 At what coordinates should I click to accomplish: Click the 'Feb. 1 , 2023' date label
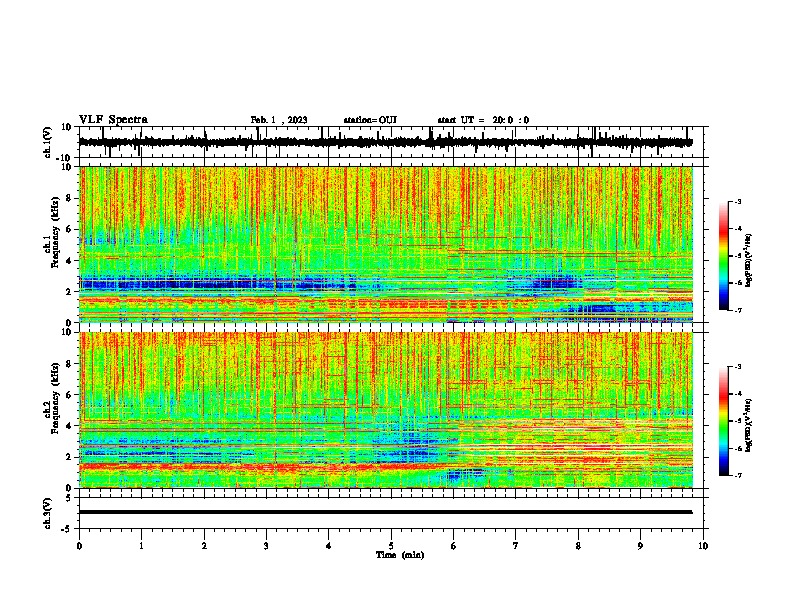coord(279,120)
